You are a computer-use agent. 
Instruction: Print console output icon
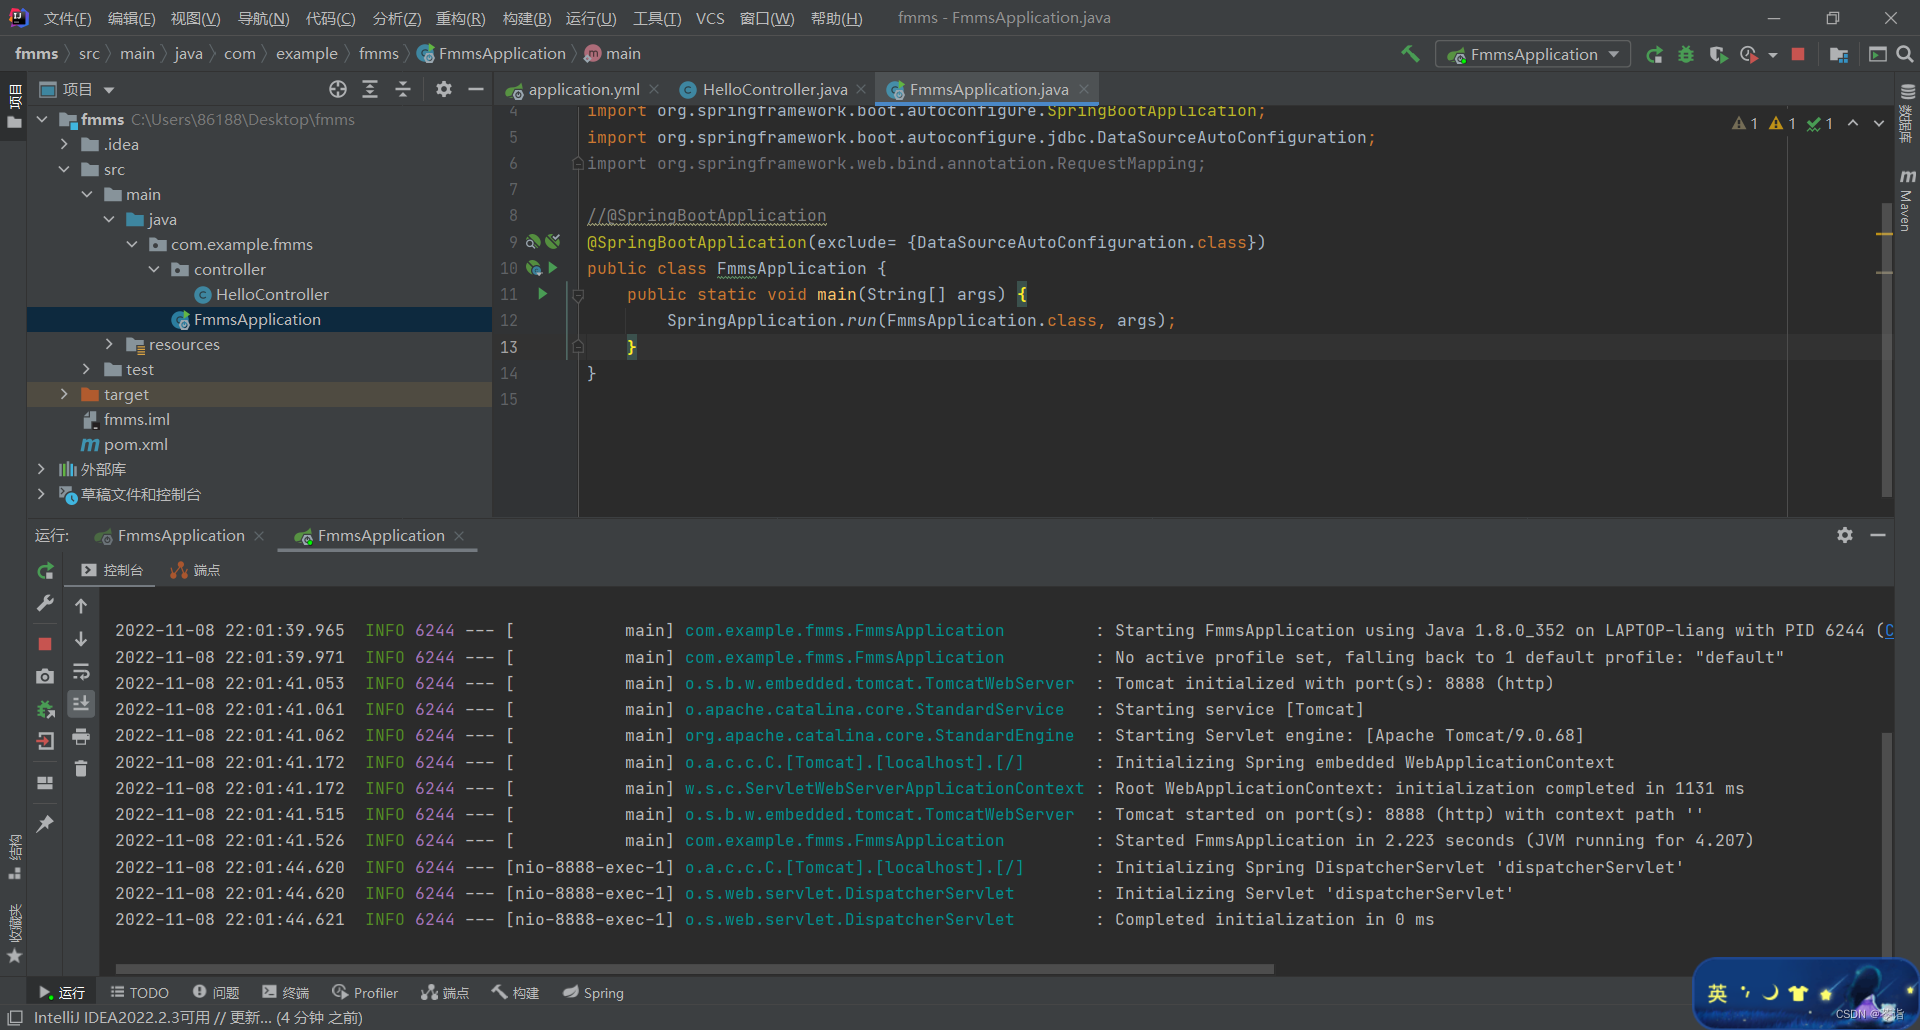(x=81, y=737)
